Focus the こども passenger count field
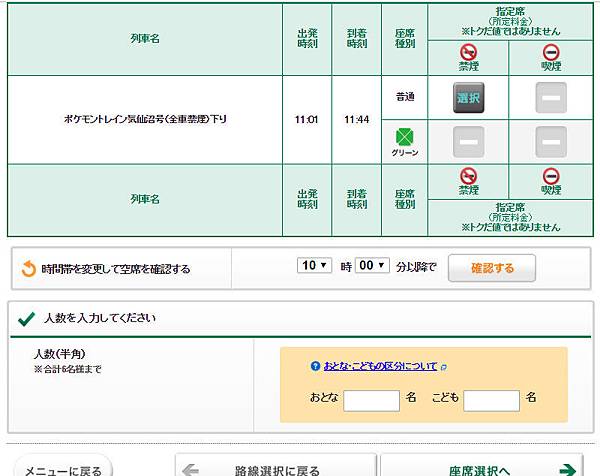This screenshot has height=476, width=600. pyautogui.click(x=491, y=401)
